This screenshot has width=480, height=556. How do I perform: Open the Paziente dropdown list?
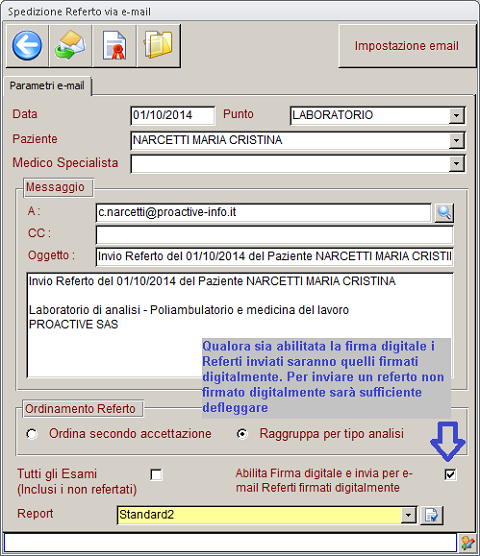click(x=457, y=141)
